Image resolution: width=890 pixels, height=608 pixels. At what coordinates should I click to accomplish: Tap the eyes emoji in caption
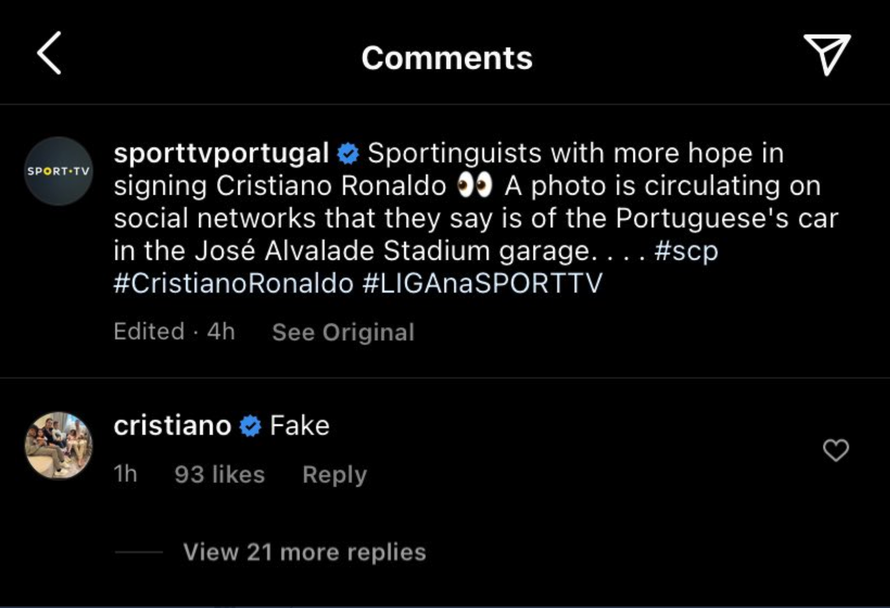point(474,187)
